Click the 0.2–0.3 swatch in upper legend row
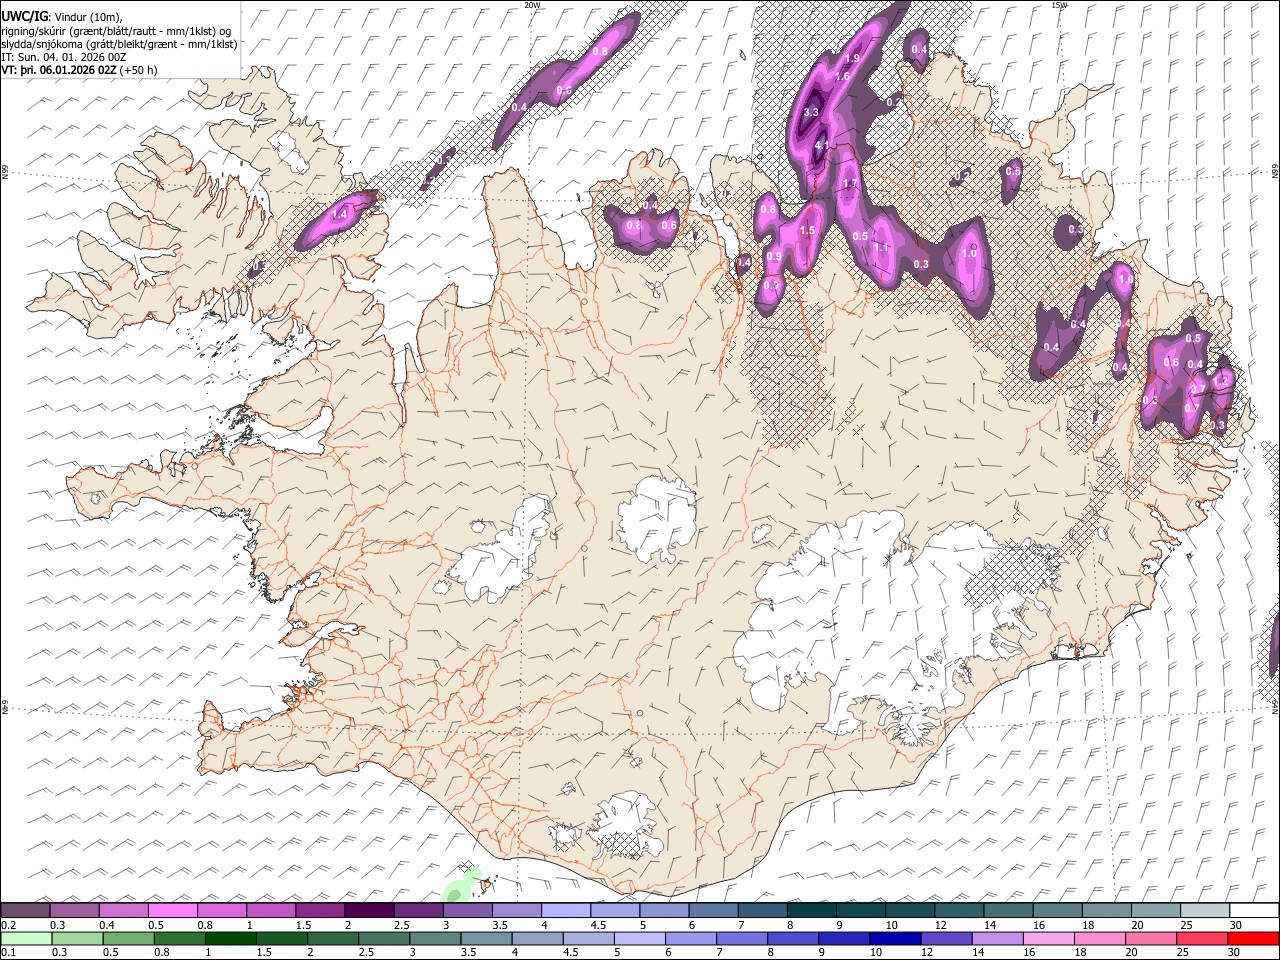Screen dimensions: 1280x960 (x=26, y=910)
